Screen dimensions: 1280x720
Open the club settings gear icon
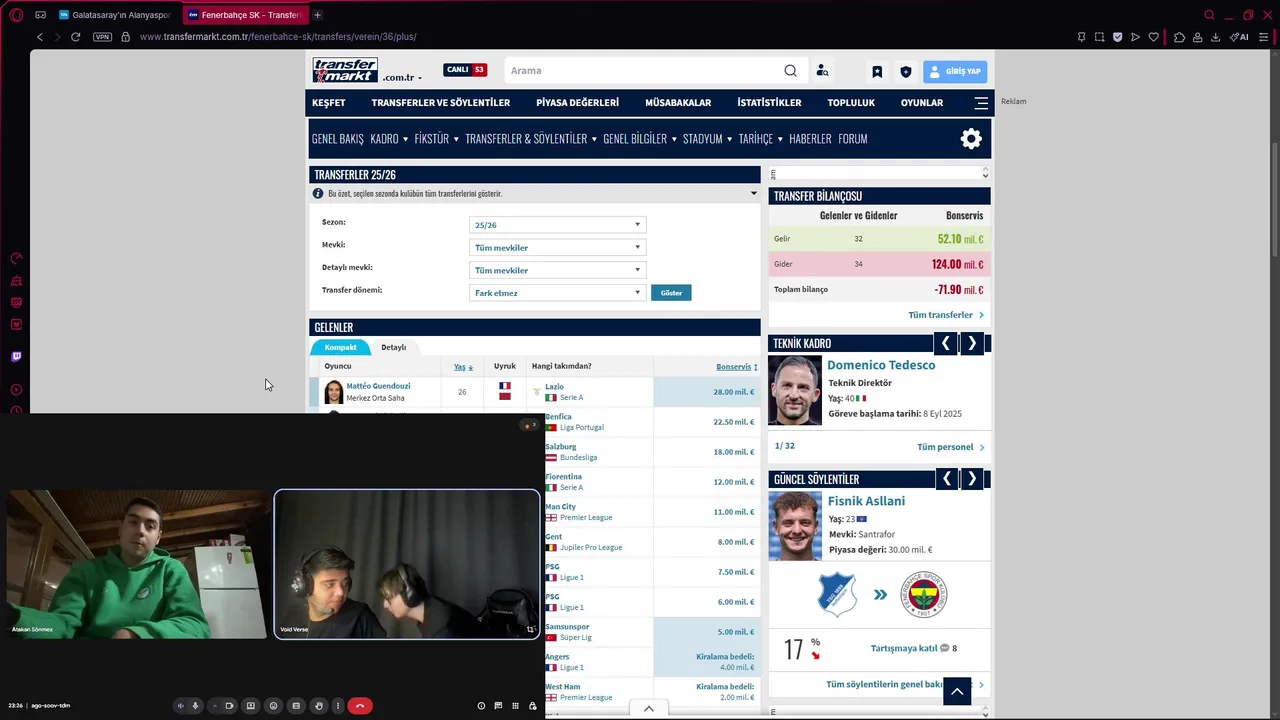pos(971,139)
